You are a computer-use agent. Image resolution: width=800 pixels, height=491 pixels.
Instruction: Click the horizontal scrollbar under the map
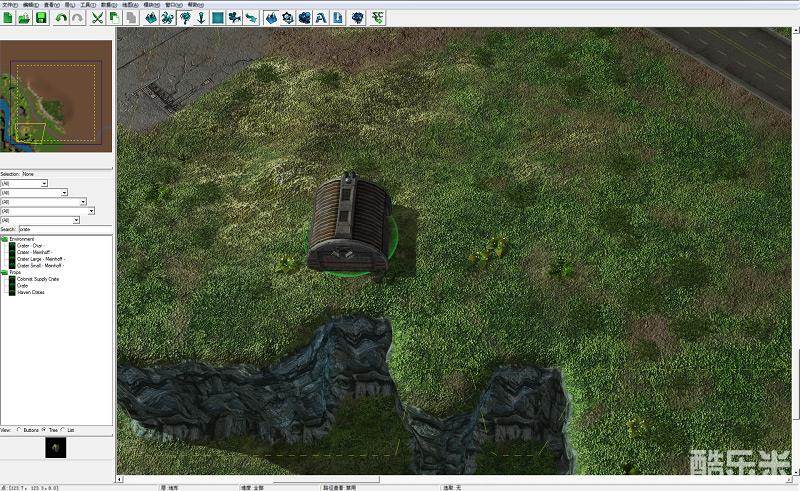click(x=300, y=480)
